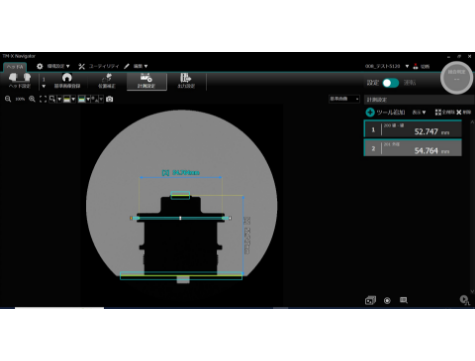475x361 pixels.
Task: Click the fit-to-screen brackets icon
Action: [x=43, y=99]
